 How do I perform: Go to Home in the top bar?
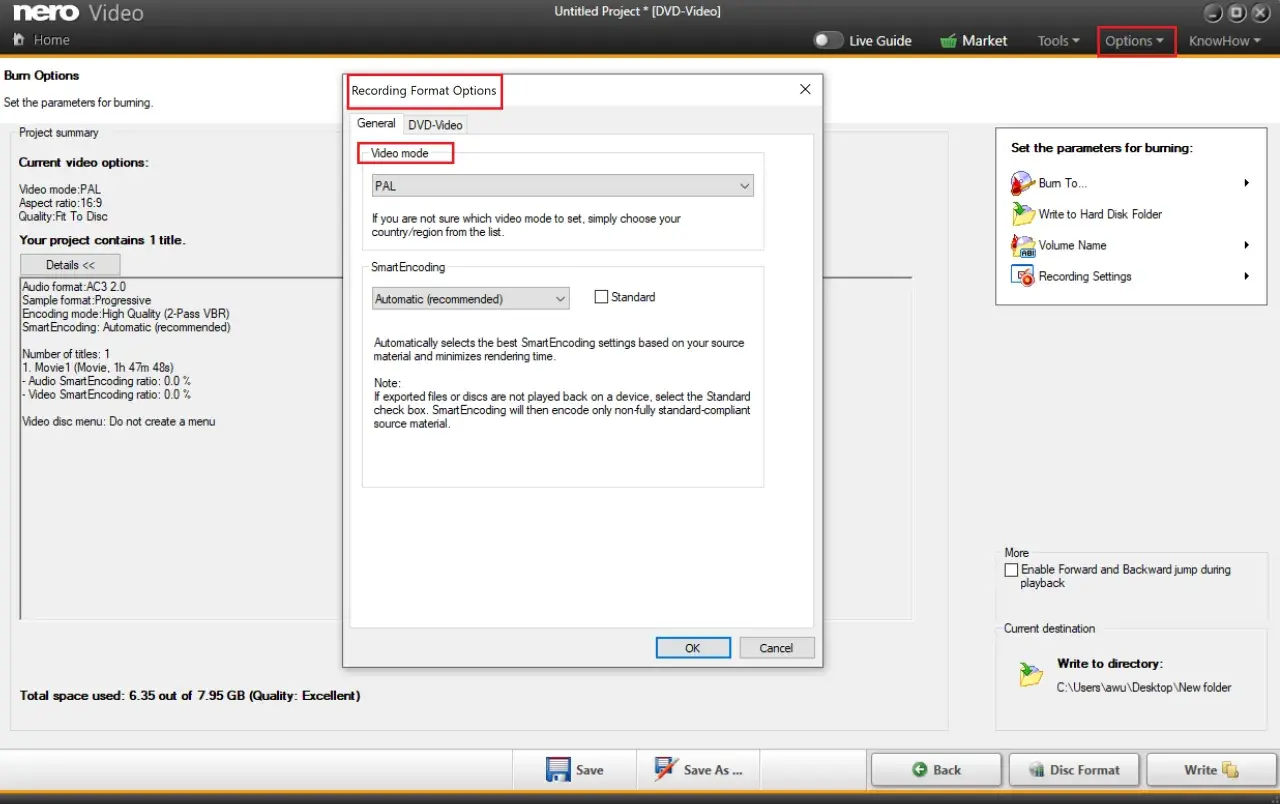52,40
